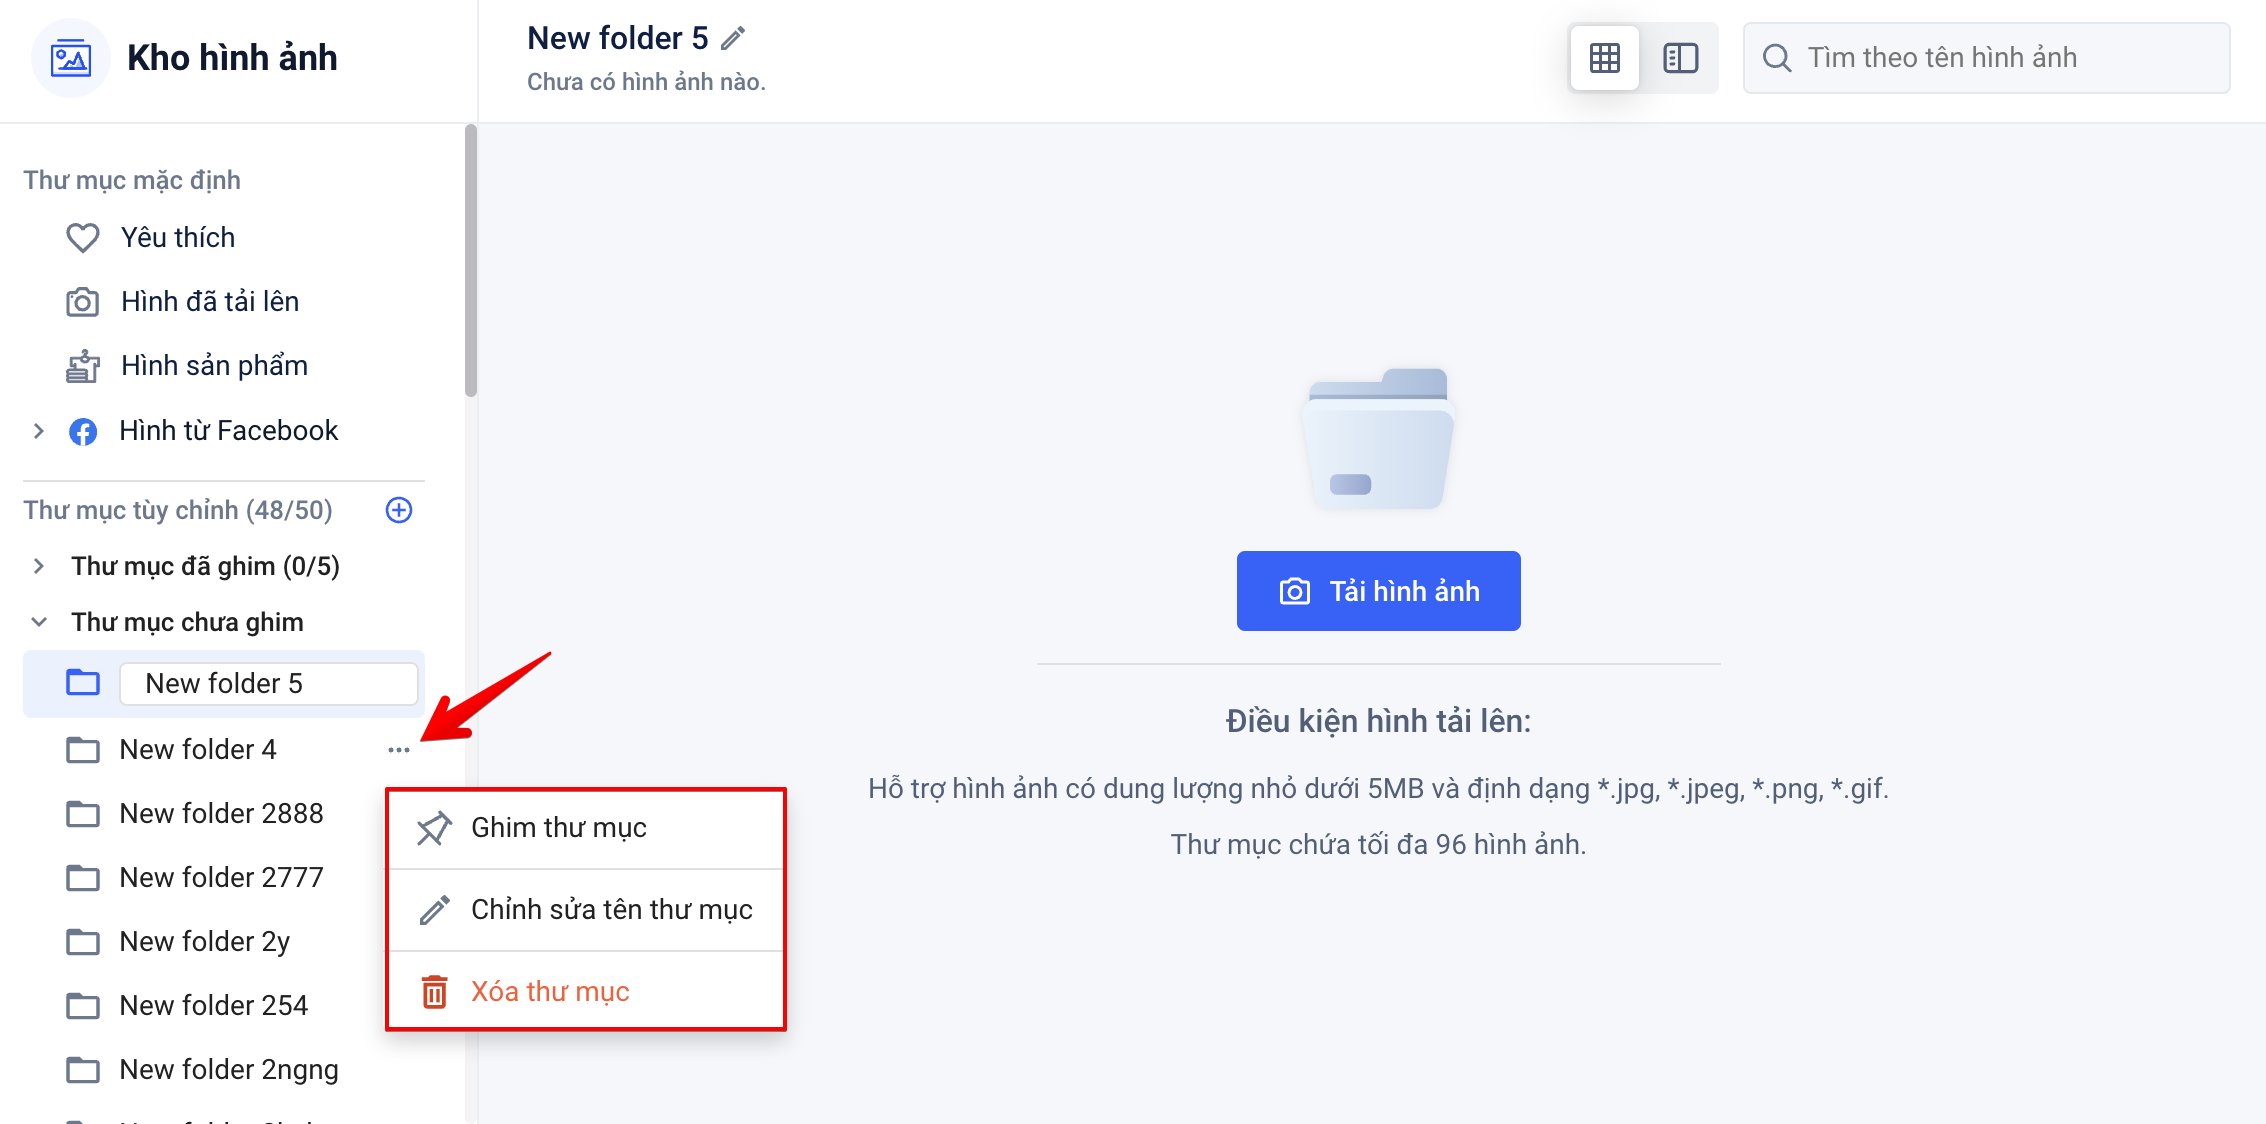2266x1124 pixels.
Task: Expand Thư mục đã ghim pinned folders
Action: (x=39, y=566)
